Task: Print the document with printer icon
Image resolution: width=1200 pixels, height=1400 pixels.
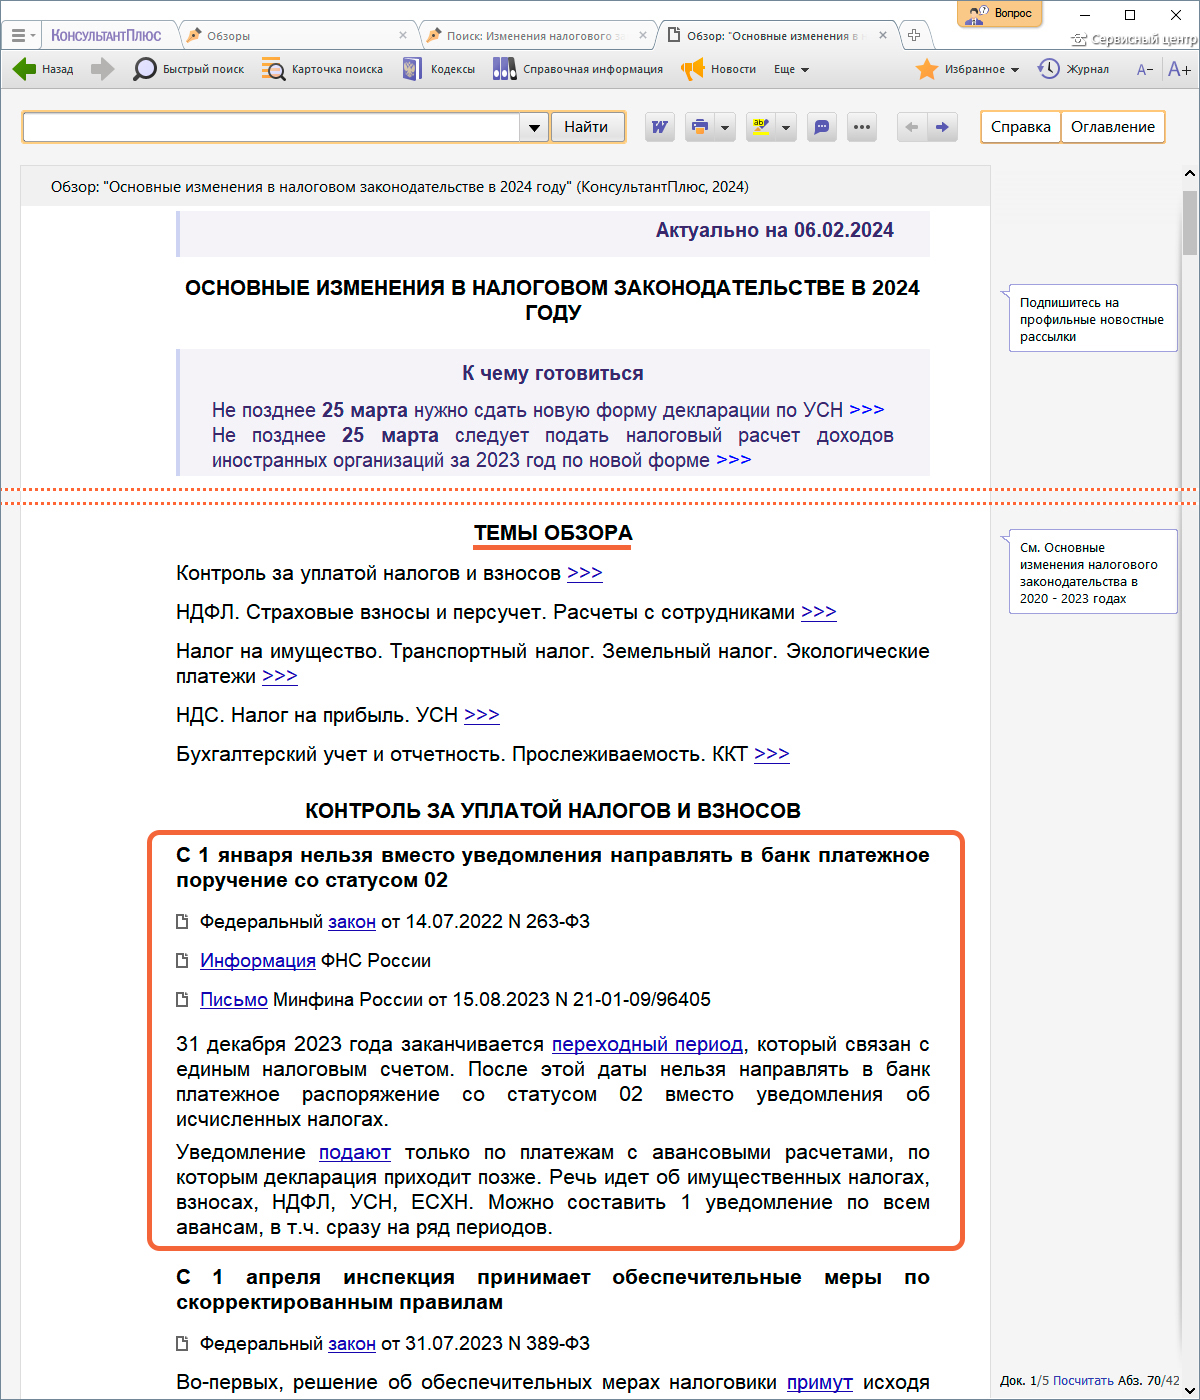Action: point(700,127)
